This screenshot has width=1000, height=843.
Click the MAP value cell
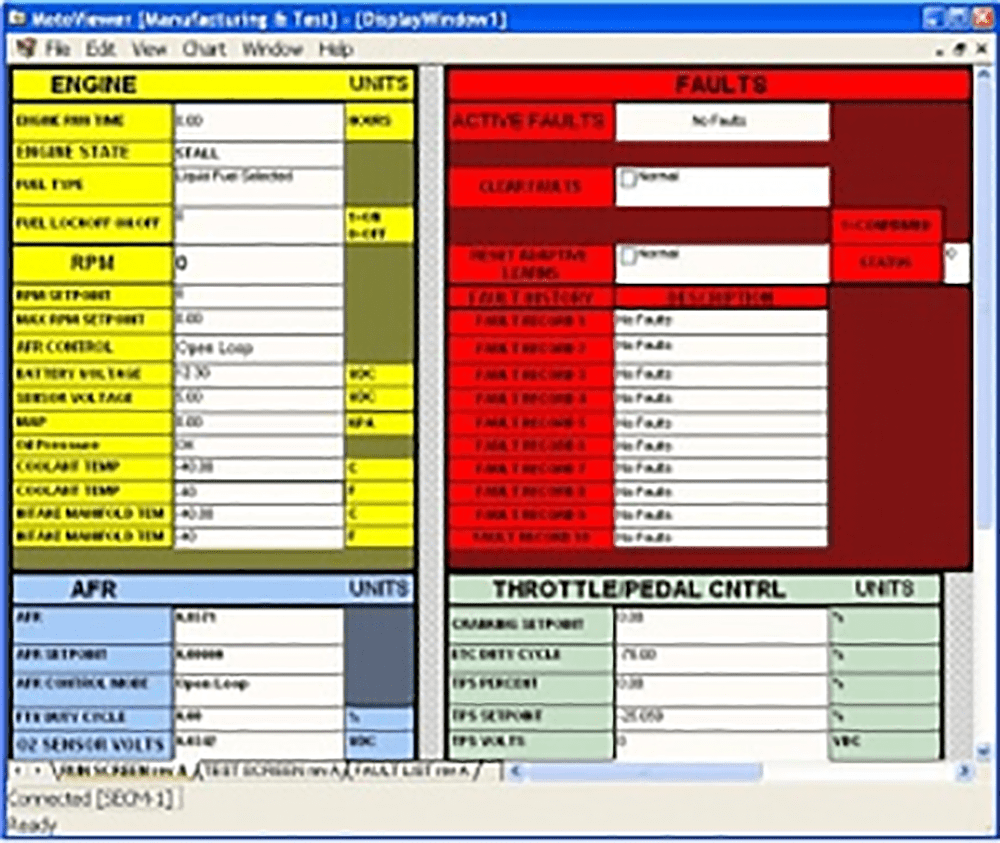pyautogui.click(x=258, y=422)
